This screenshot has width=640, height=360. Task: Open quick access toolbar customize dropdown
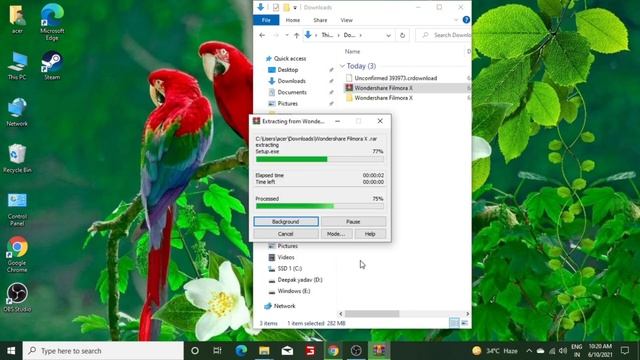(295, 8)
